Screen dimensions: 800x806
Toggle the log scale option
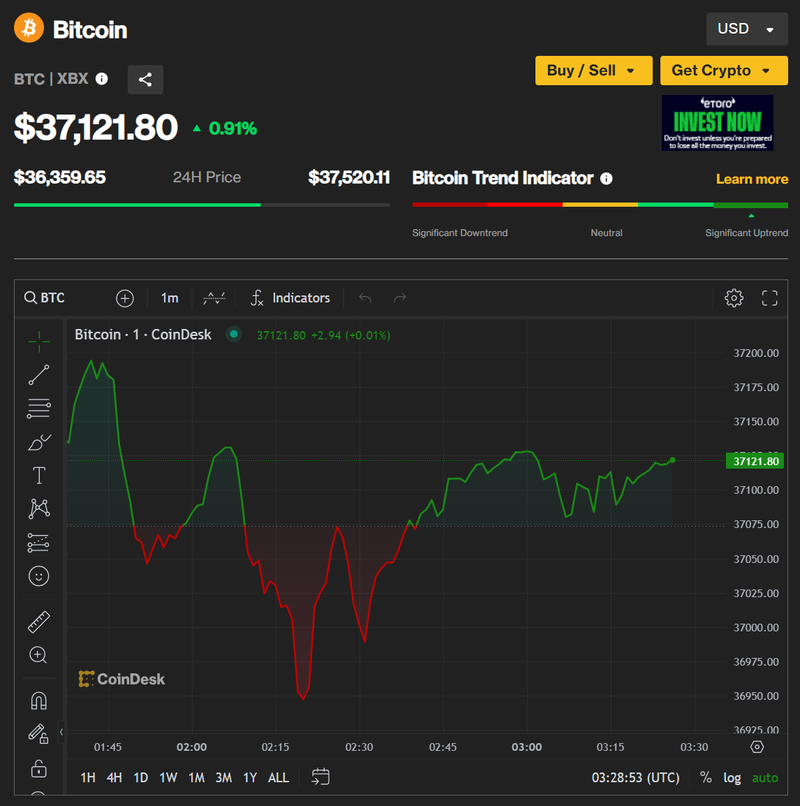[733, 777]
